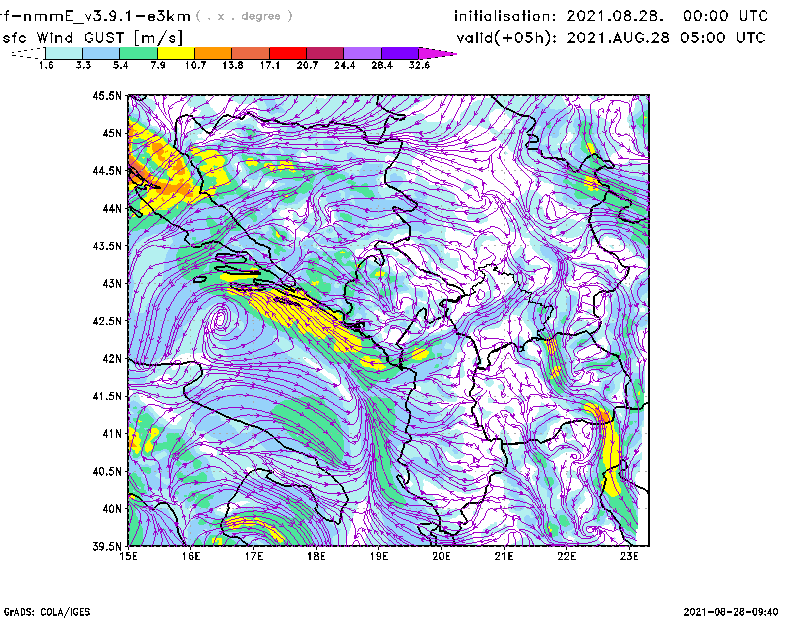Click the legend value 13.8
The image size is (800, 618).
point(233,65)
